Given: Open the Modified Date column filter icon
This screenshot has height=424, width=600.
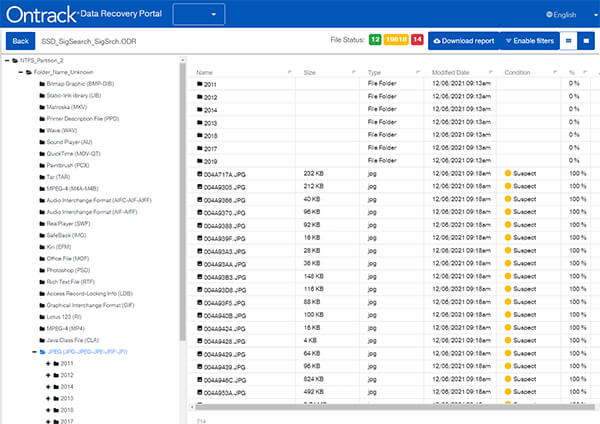Looking at the screenshot, I should point(491,72).
